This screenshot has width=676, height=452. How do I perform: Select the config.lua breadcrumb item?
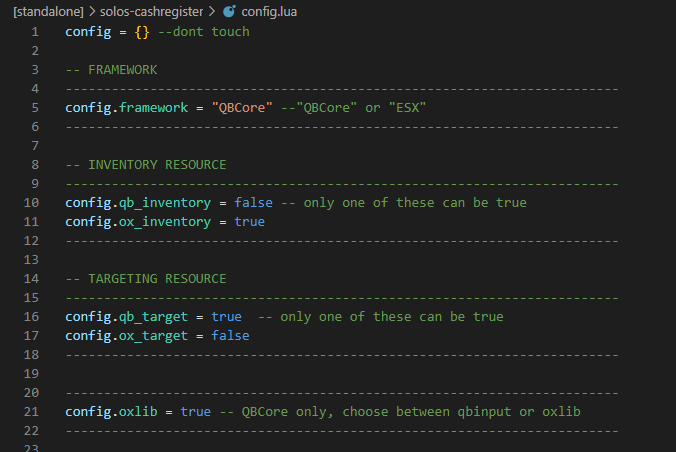point(269,12)
